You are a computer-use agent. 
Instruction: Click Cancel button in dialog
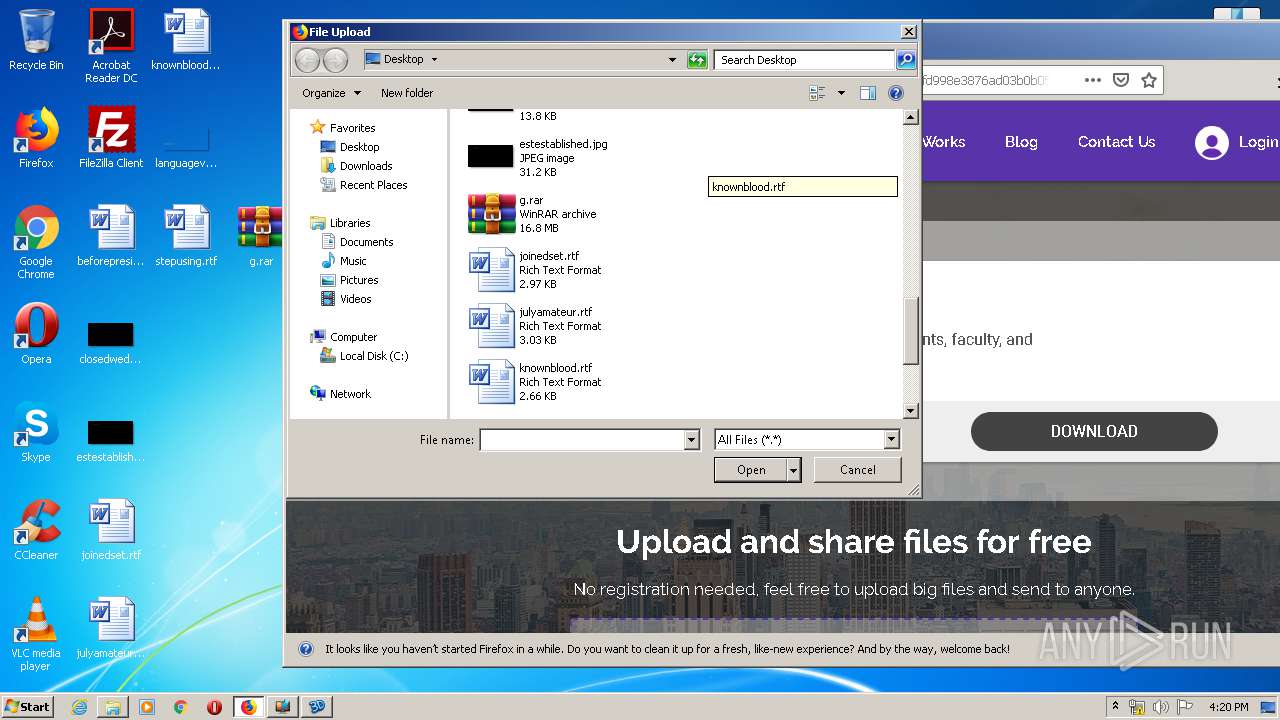(x=858, y=470)
